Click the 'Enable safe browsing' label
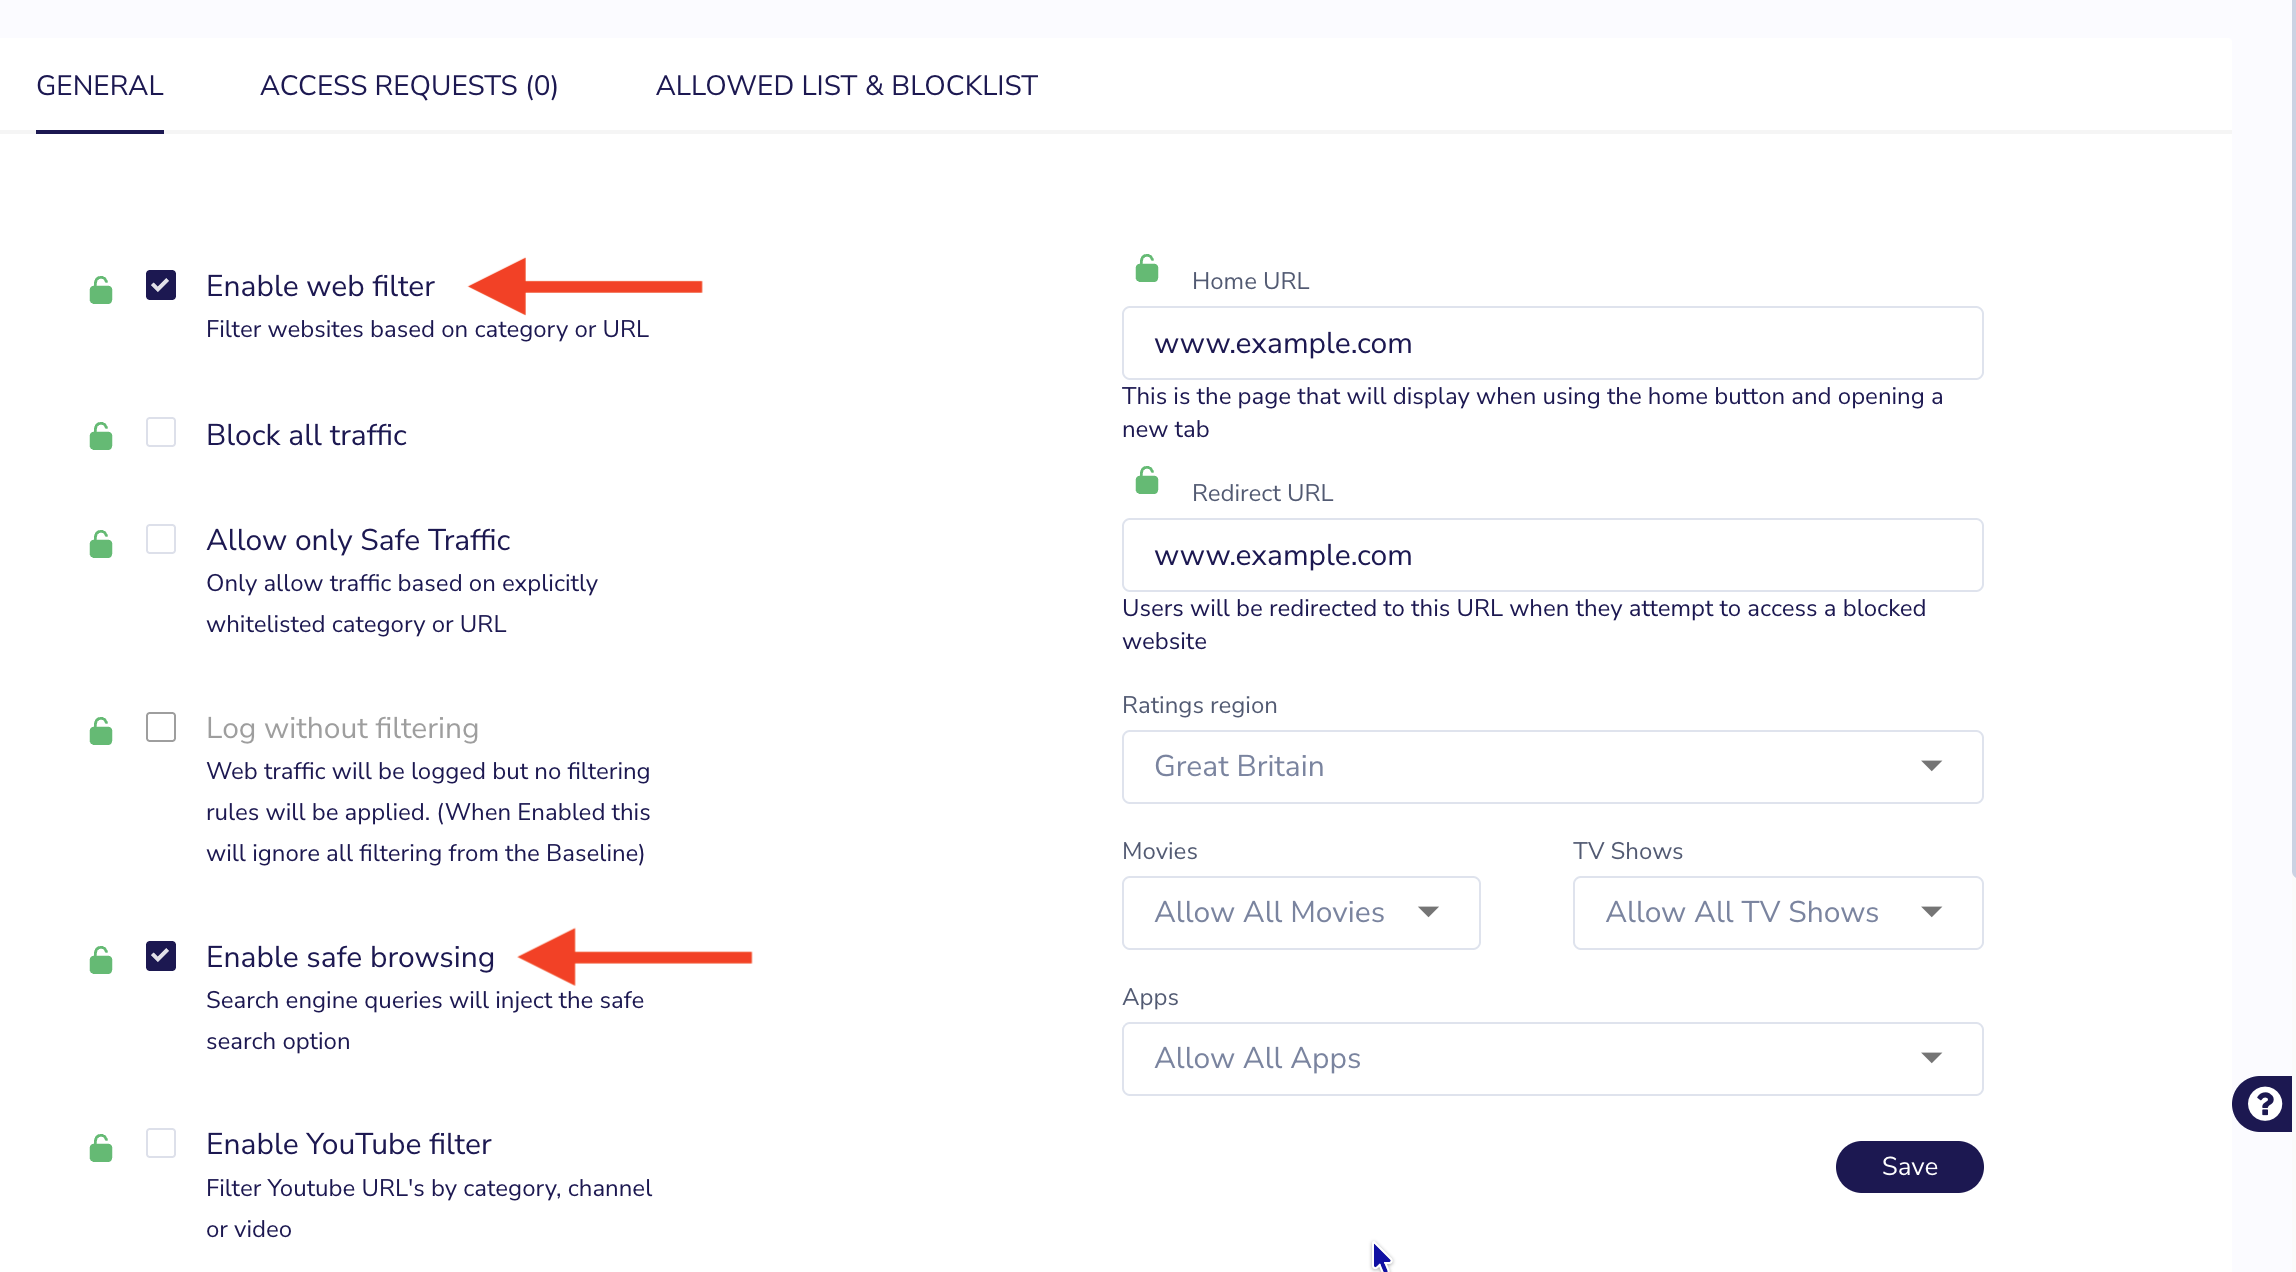This screenshot has width=2296, height=1272. click(x=350, y=957)
